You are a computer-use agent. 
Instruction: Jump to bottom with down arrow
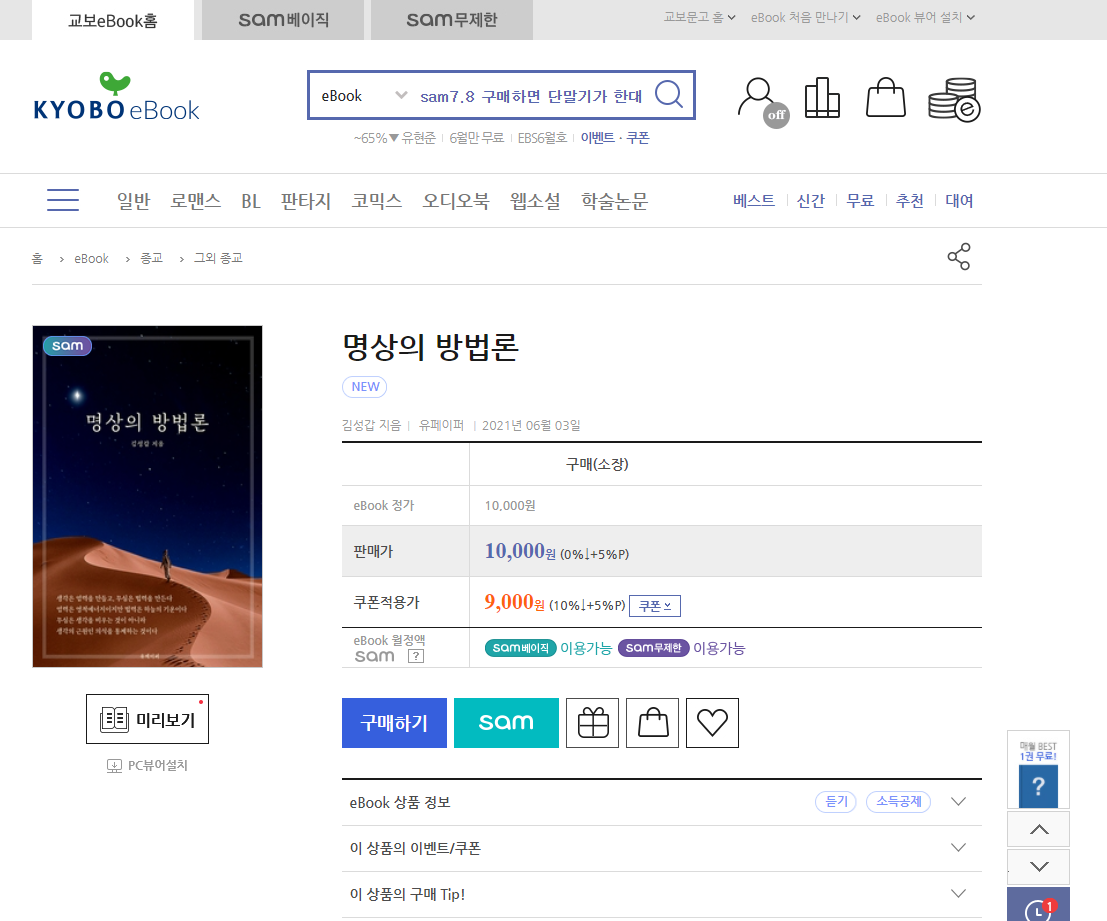[1039, 866]
